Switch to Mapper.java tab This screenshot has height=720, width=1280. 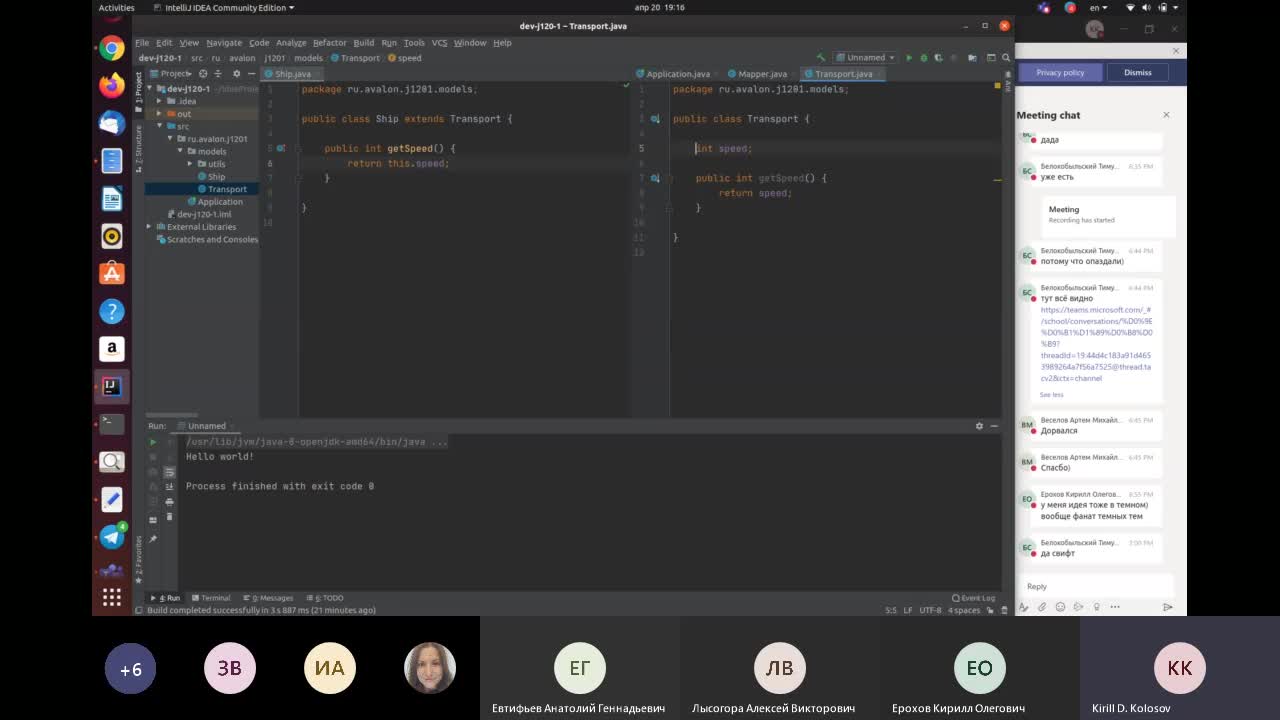point(762,74)
